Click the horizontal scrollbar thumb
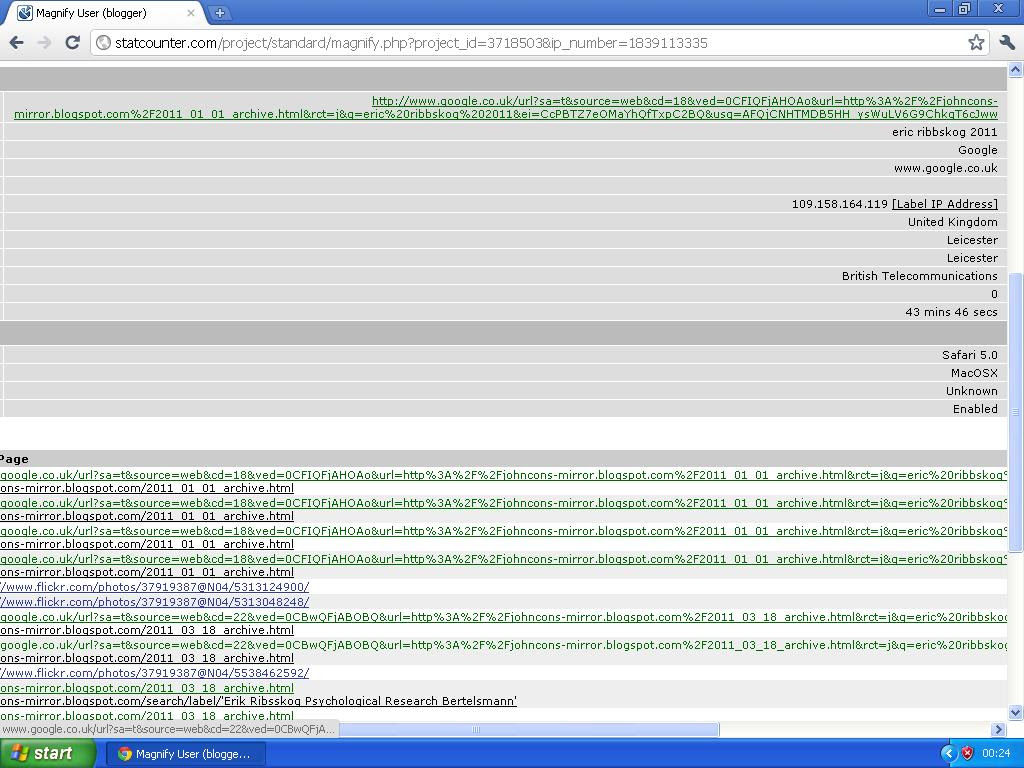Viewport: 1024px width, 768px height. pyautogui.click(x=529, y=729)
